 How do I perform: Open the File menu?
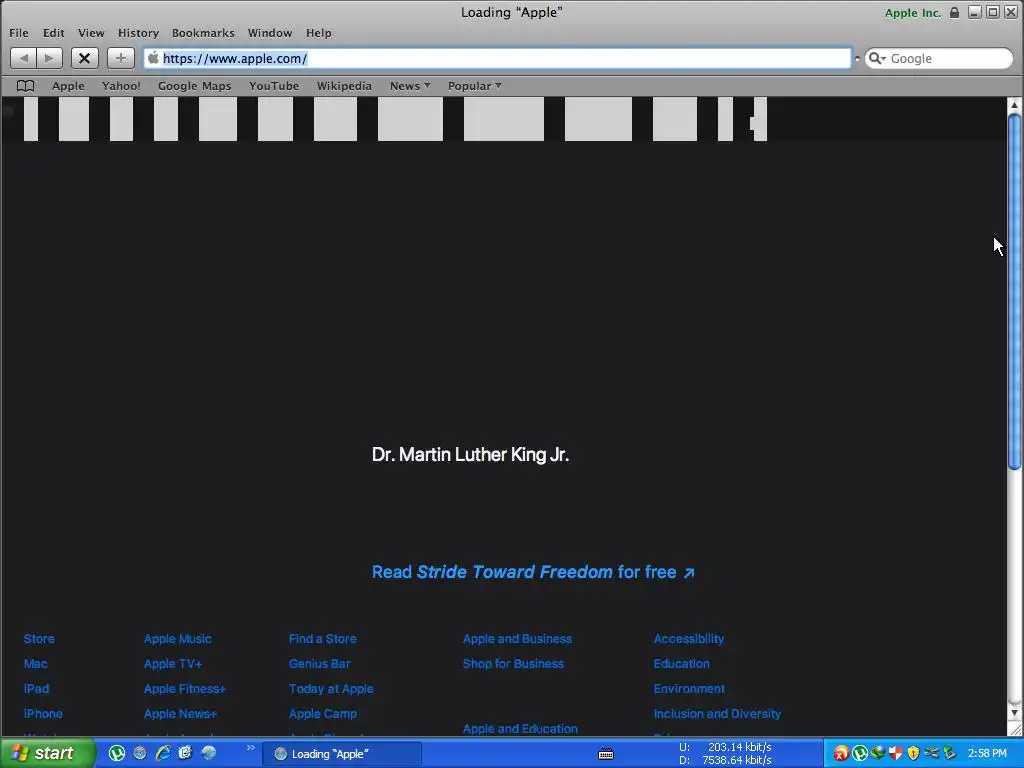point(19,33)
